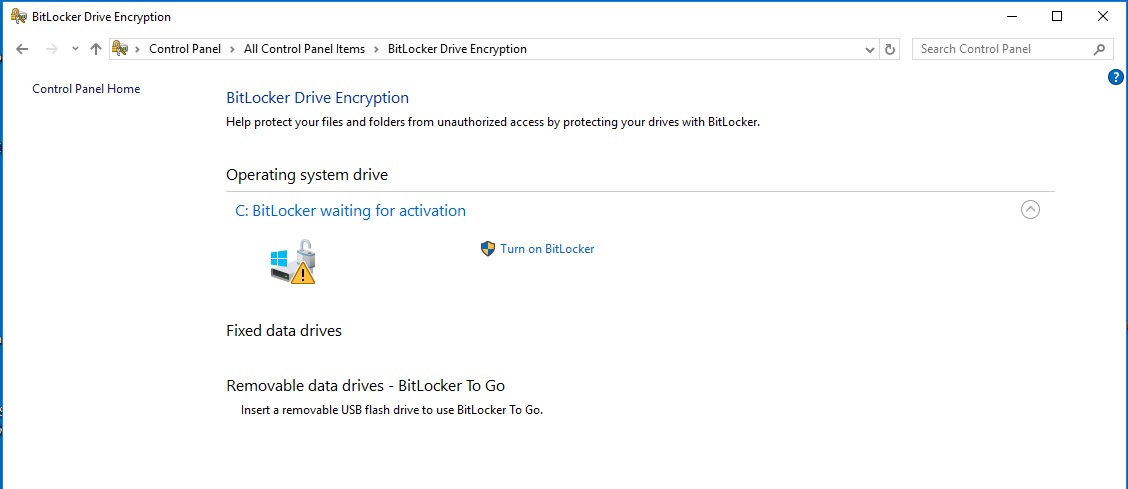Click C: BitLocker waiting for activation
Screen dimensions: 1128x489
tap(350, 211)
